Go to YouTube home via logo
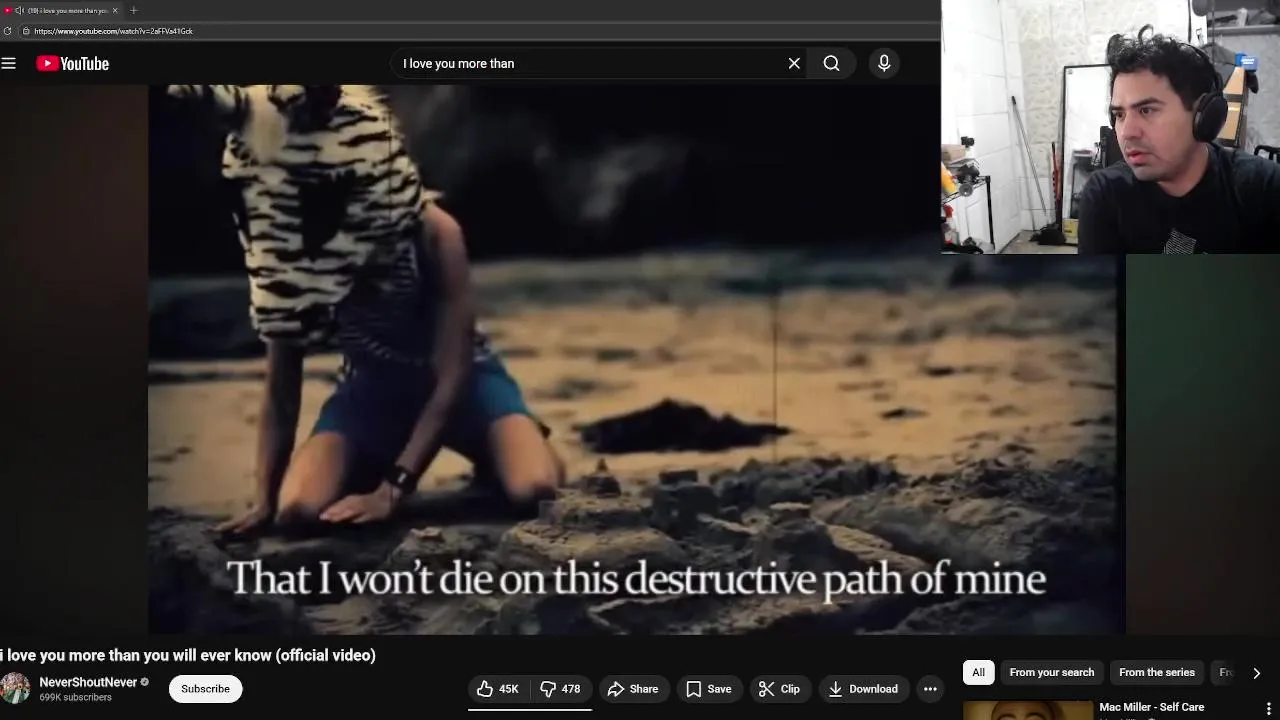This screenshot has height=720, width=1280. click(72, 63)
